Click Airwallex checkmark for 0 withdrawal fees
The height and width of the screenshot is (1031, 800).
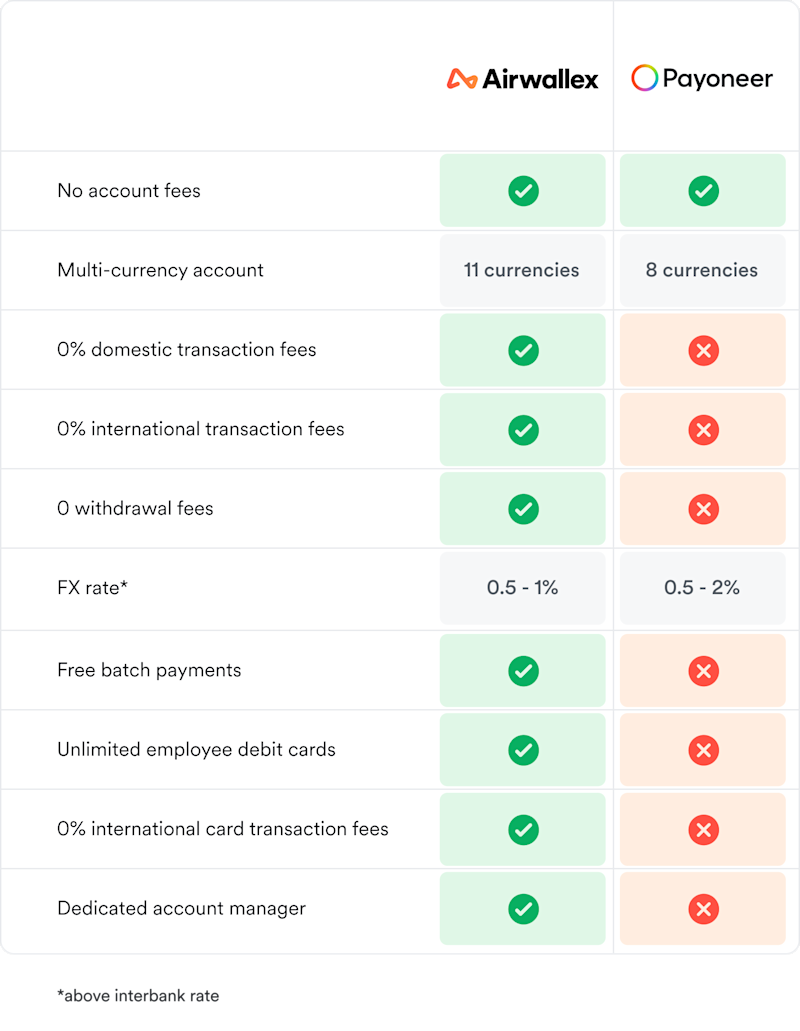[x=523, y=509]
